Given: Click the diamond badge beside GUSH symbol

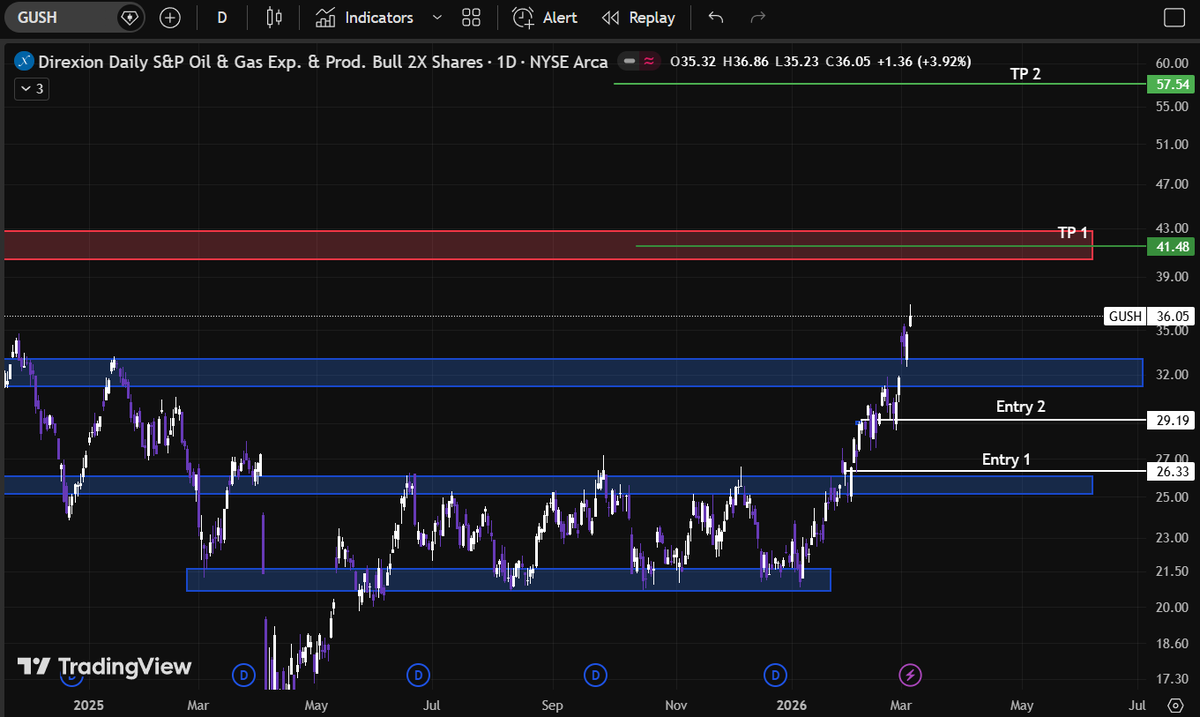Looking at the screenshot, I should point(130,18).
